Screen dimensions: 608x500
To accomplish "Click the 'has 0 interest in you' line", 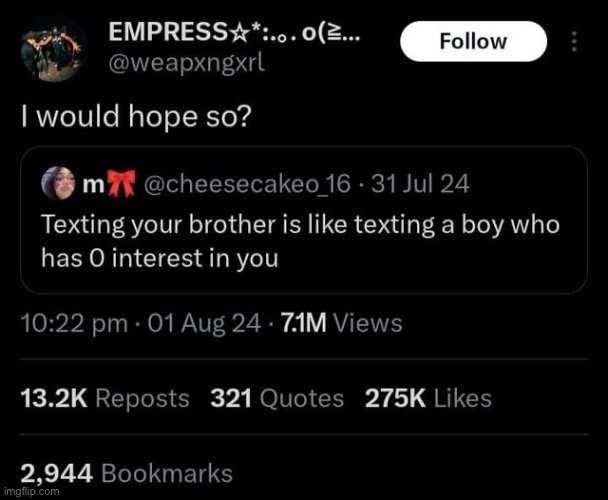I will (160, 258).
